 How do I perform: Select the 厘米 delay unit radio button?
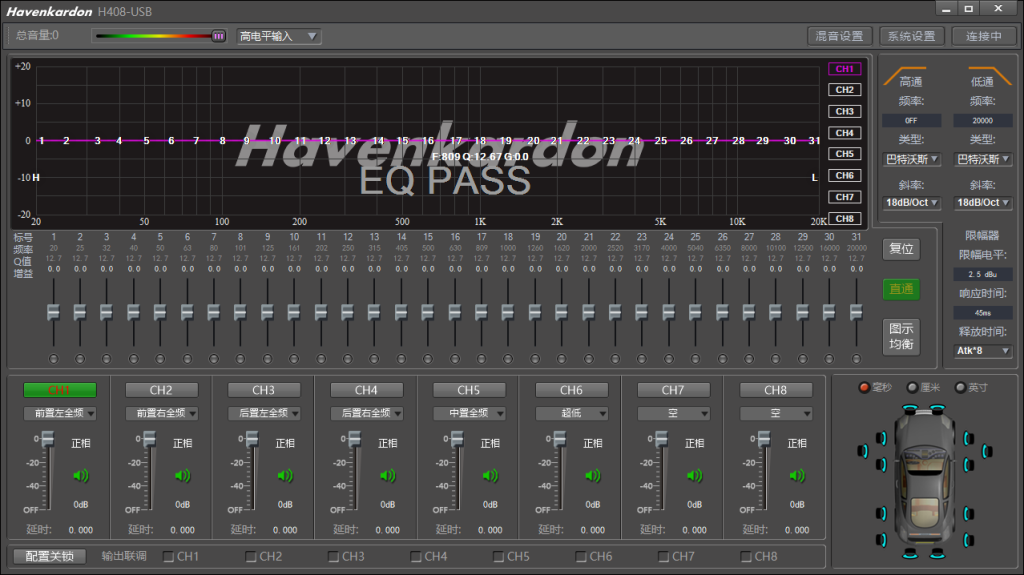point(912,387)
